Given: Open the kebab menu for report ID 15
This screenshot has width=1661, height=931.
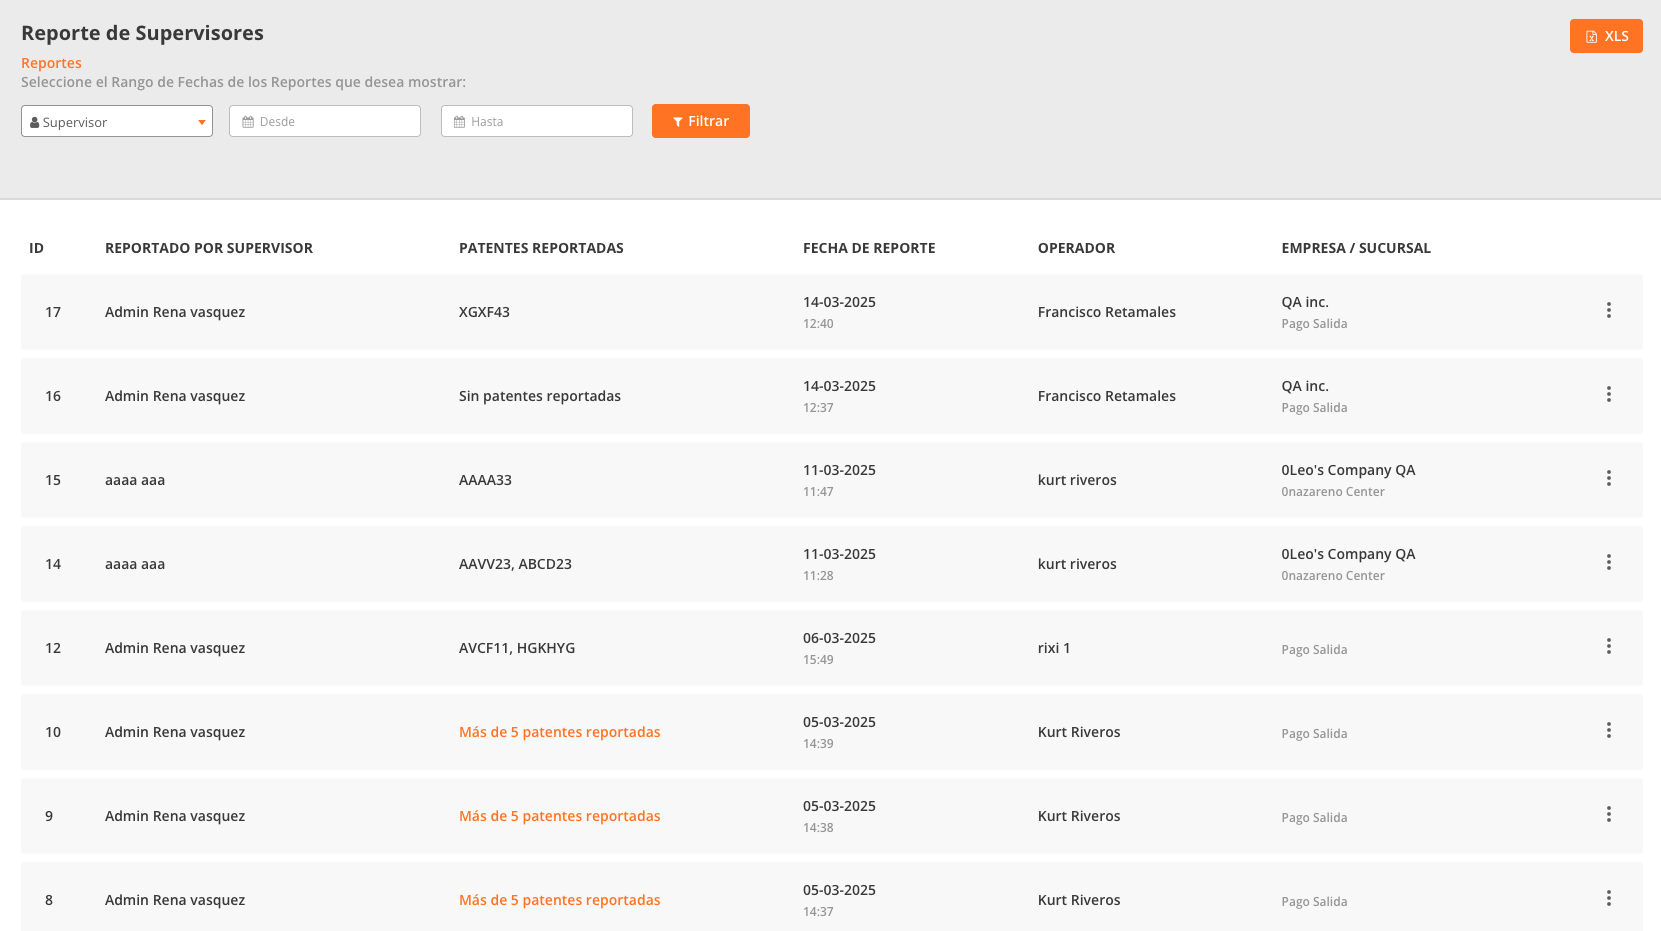Looking at the screenshot, I should (x=1608, y=479).
